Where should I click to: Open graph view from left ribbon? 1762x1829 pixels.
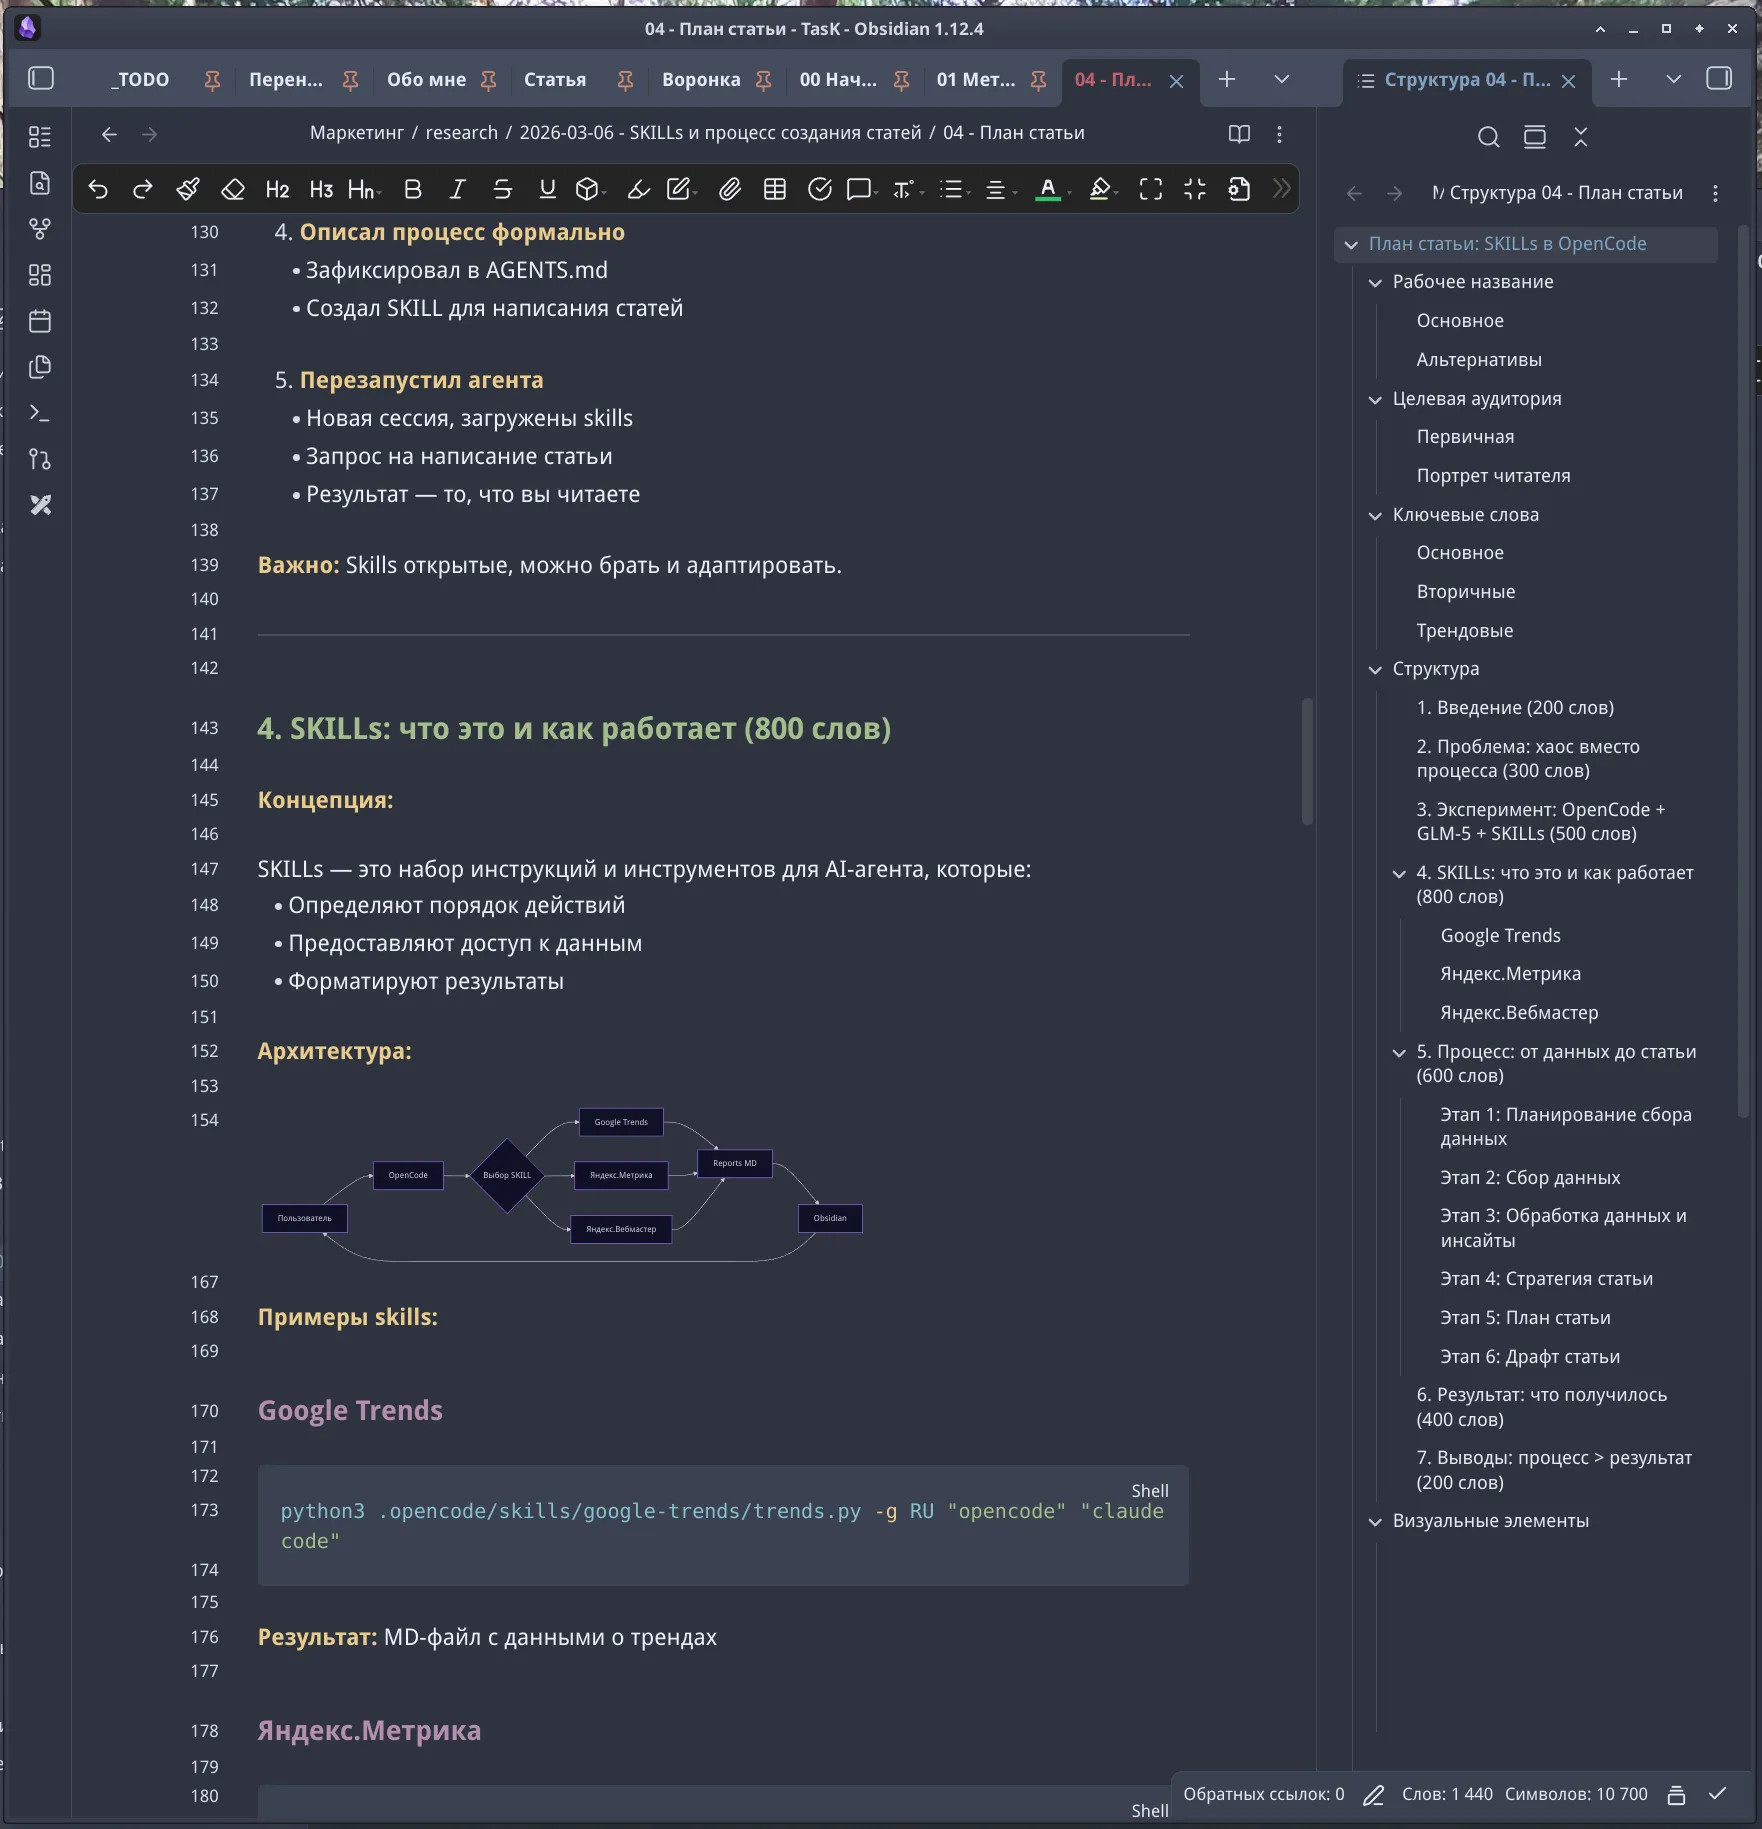tap(40, 229)
